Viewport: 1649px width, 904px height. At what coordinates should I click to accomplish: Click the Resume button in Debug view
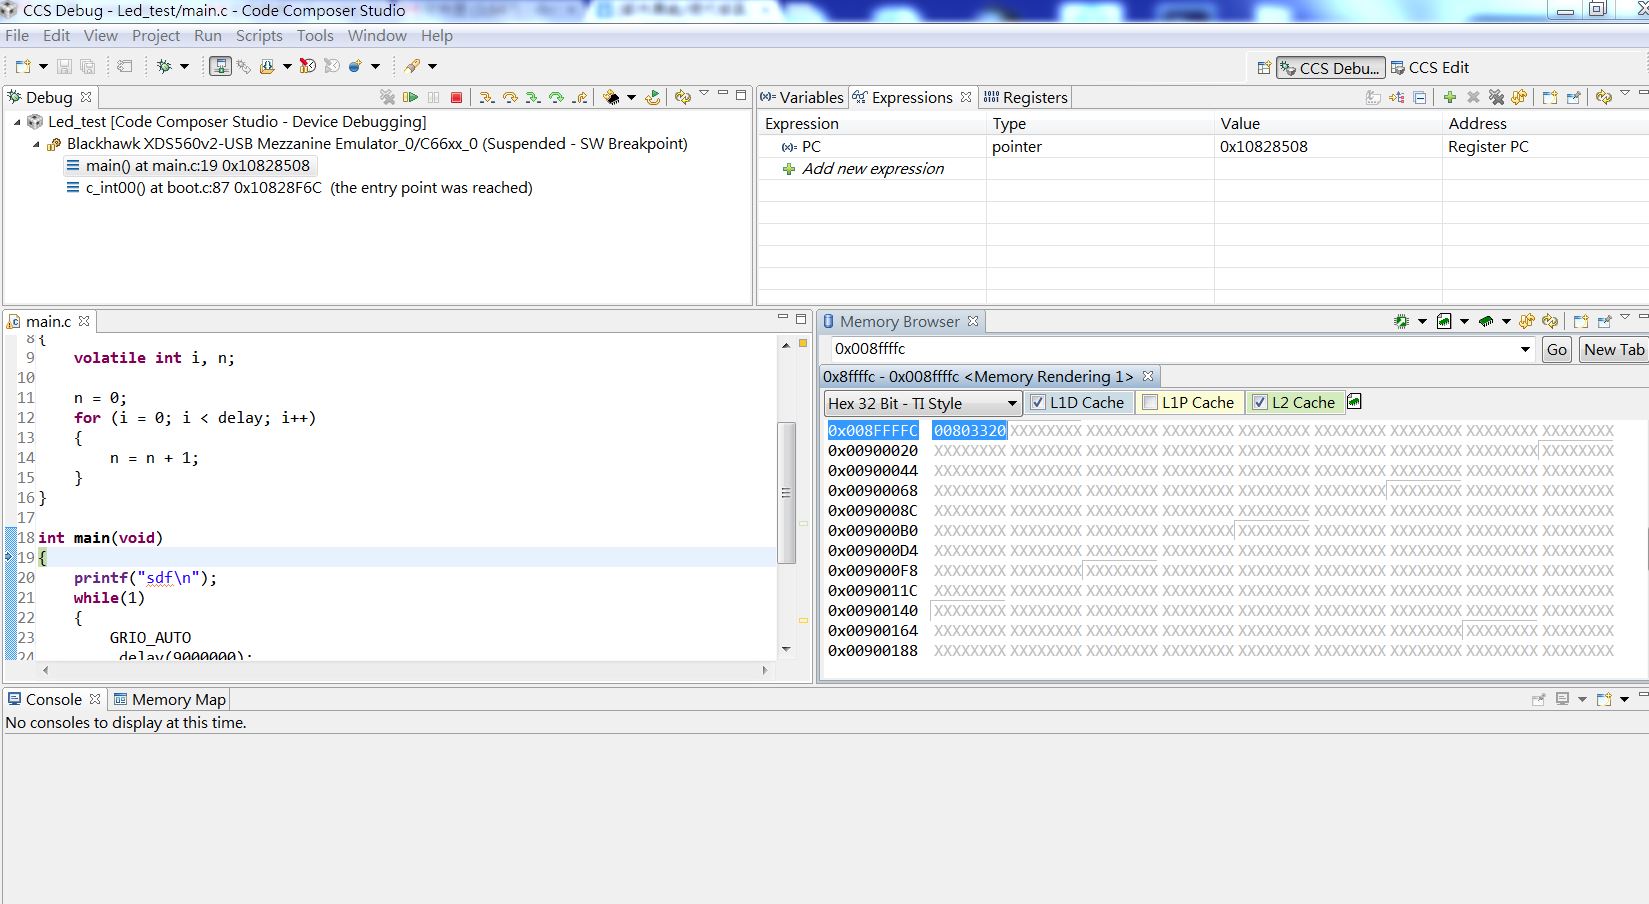coord(410,97)
